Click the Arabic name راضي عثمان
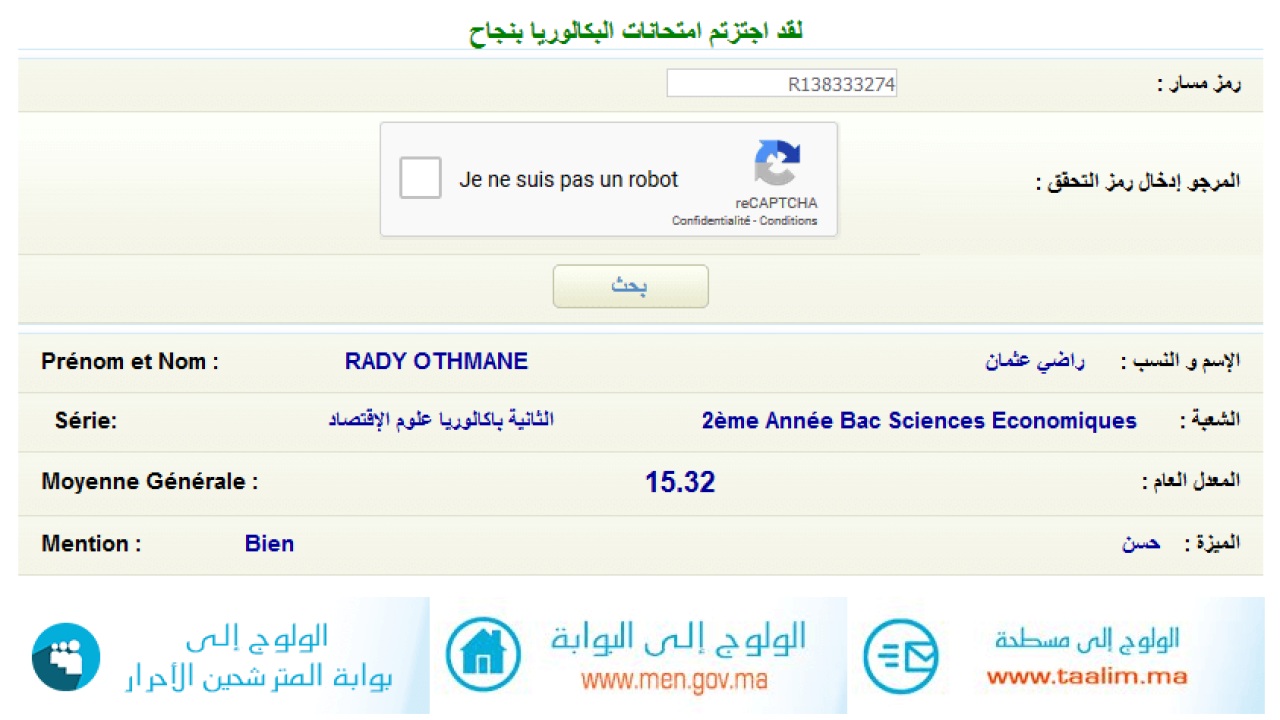The image size is (1280, 720). point(1034,361)
